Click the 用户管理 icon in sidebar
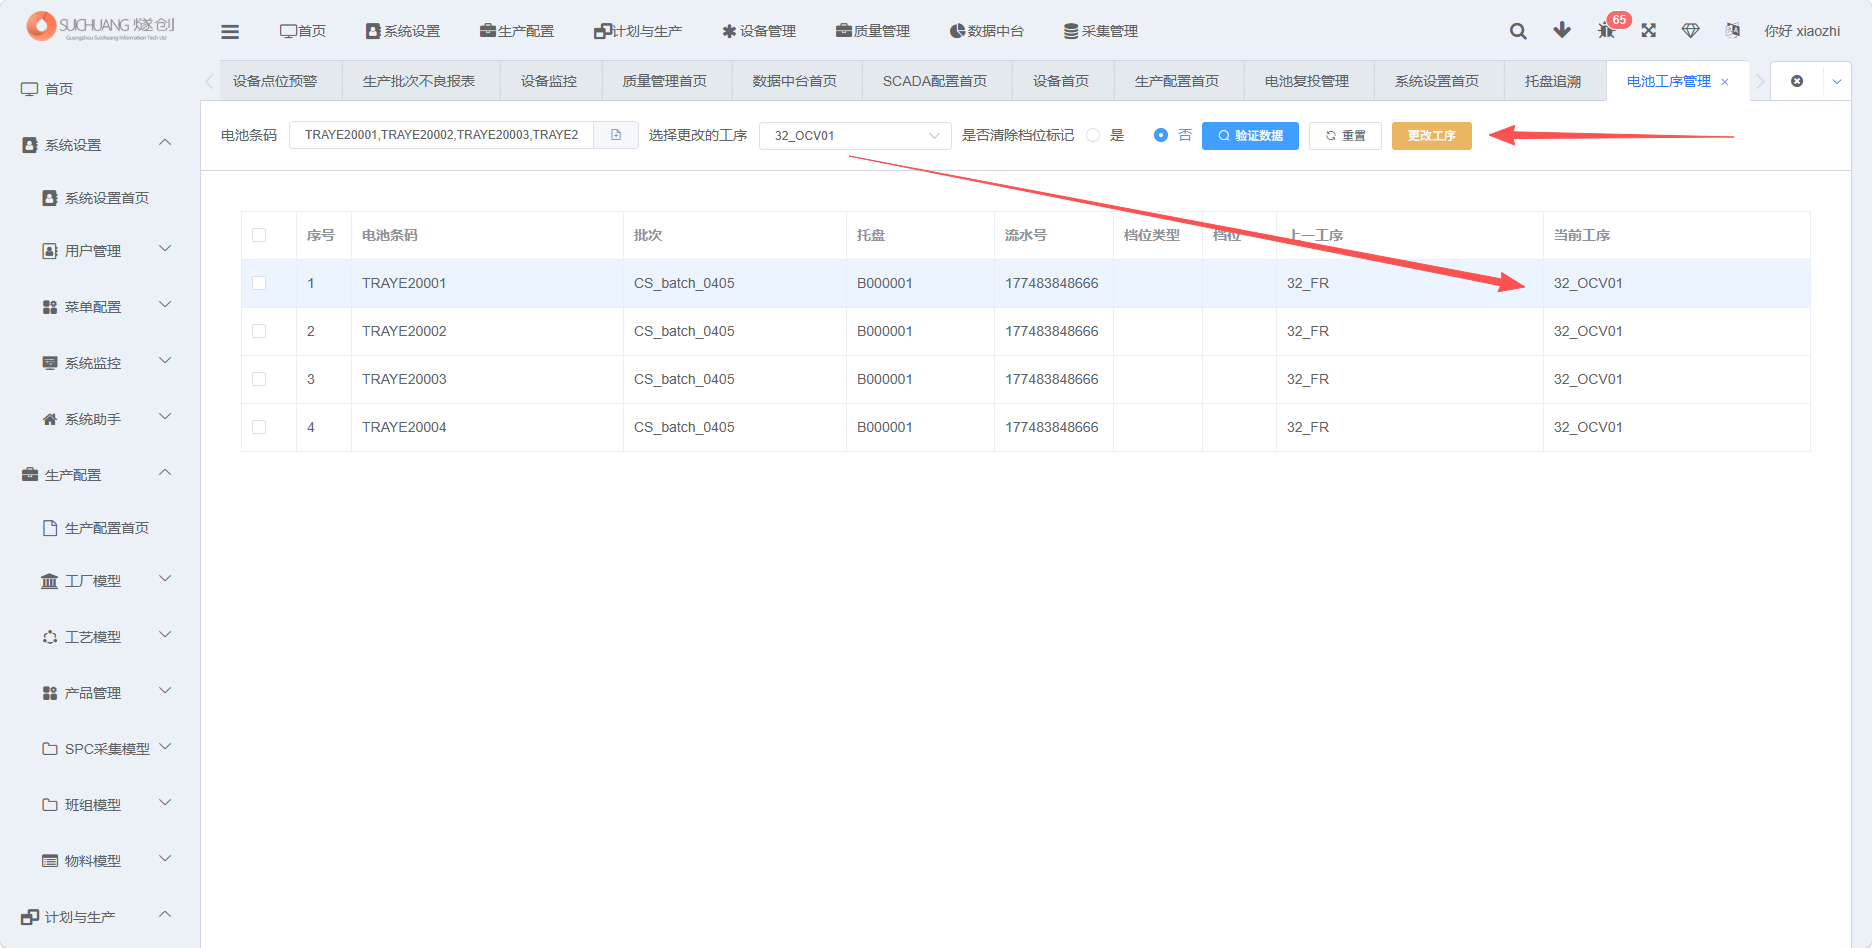Viewport: 1872px width, 948px height. tap(50, 251)
